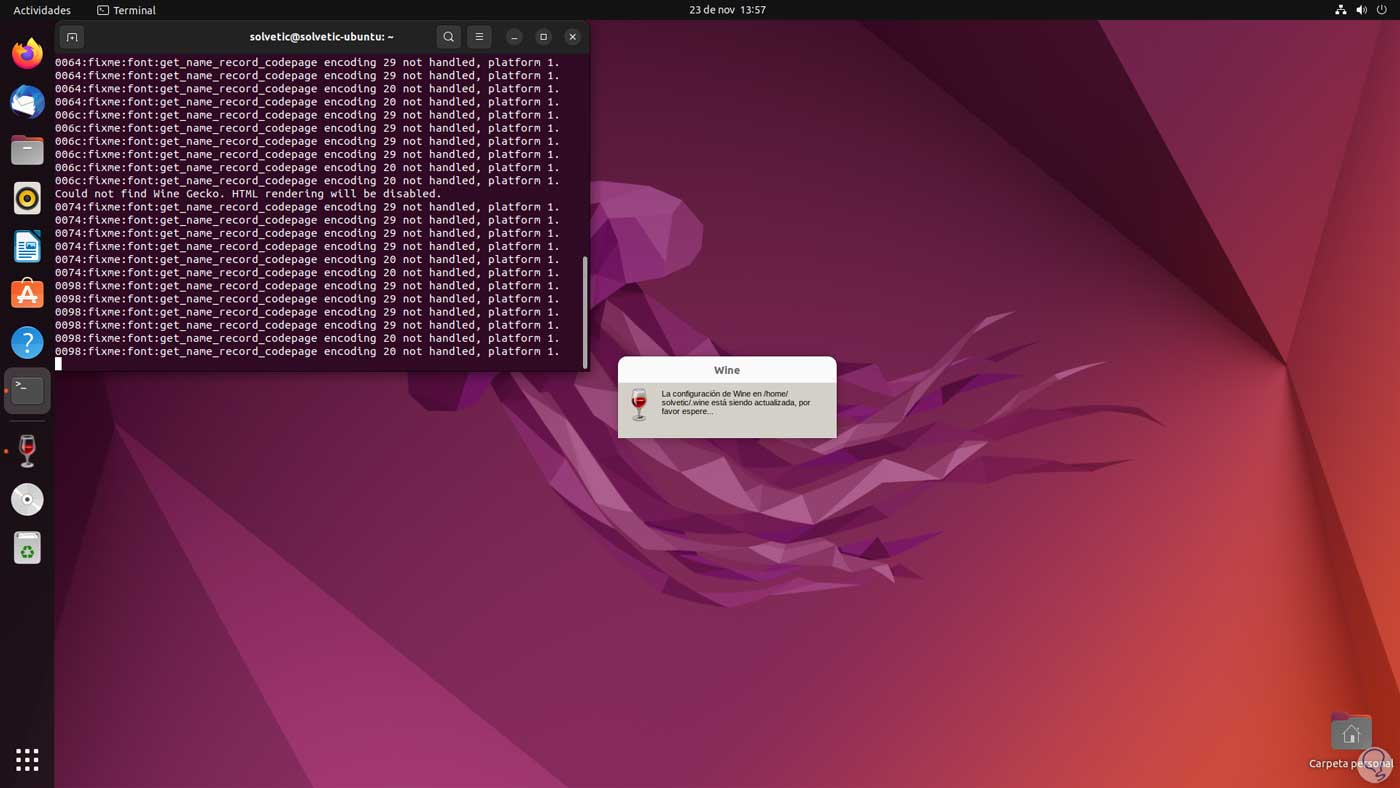The width and height of the screenshot is (1400, 788).
Task: Close the terminal window
Action: [572, 37]
